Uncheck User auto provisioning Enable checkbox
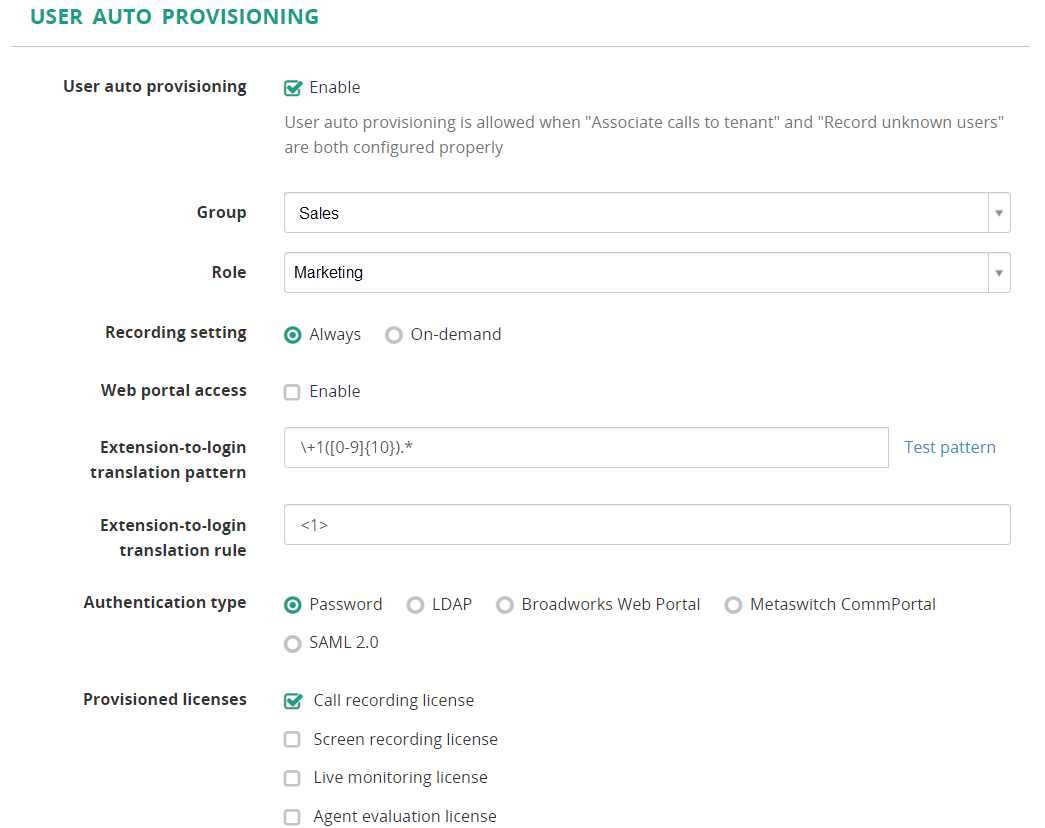Viewport: 1045px width, 828px height. click(x=293, y=88)
